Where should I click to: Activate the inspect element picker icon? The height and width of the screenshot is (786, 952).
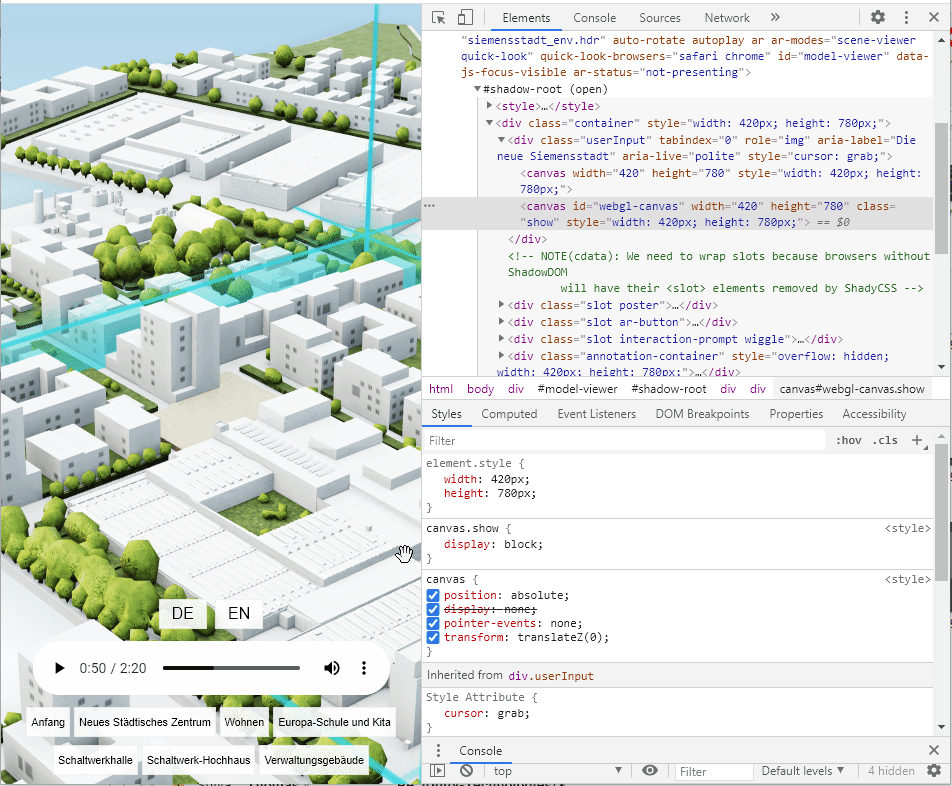point(438,18)
